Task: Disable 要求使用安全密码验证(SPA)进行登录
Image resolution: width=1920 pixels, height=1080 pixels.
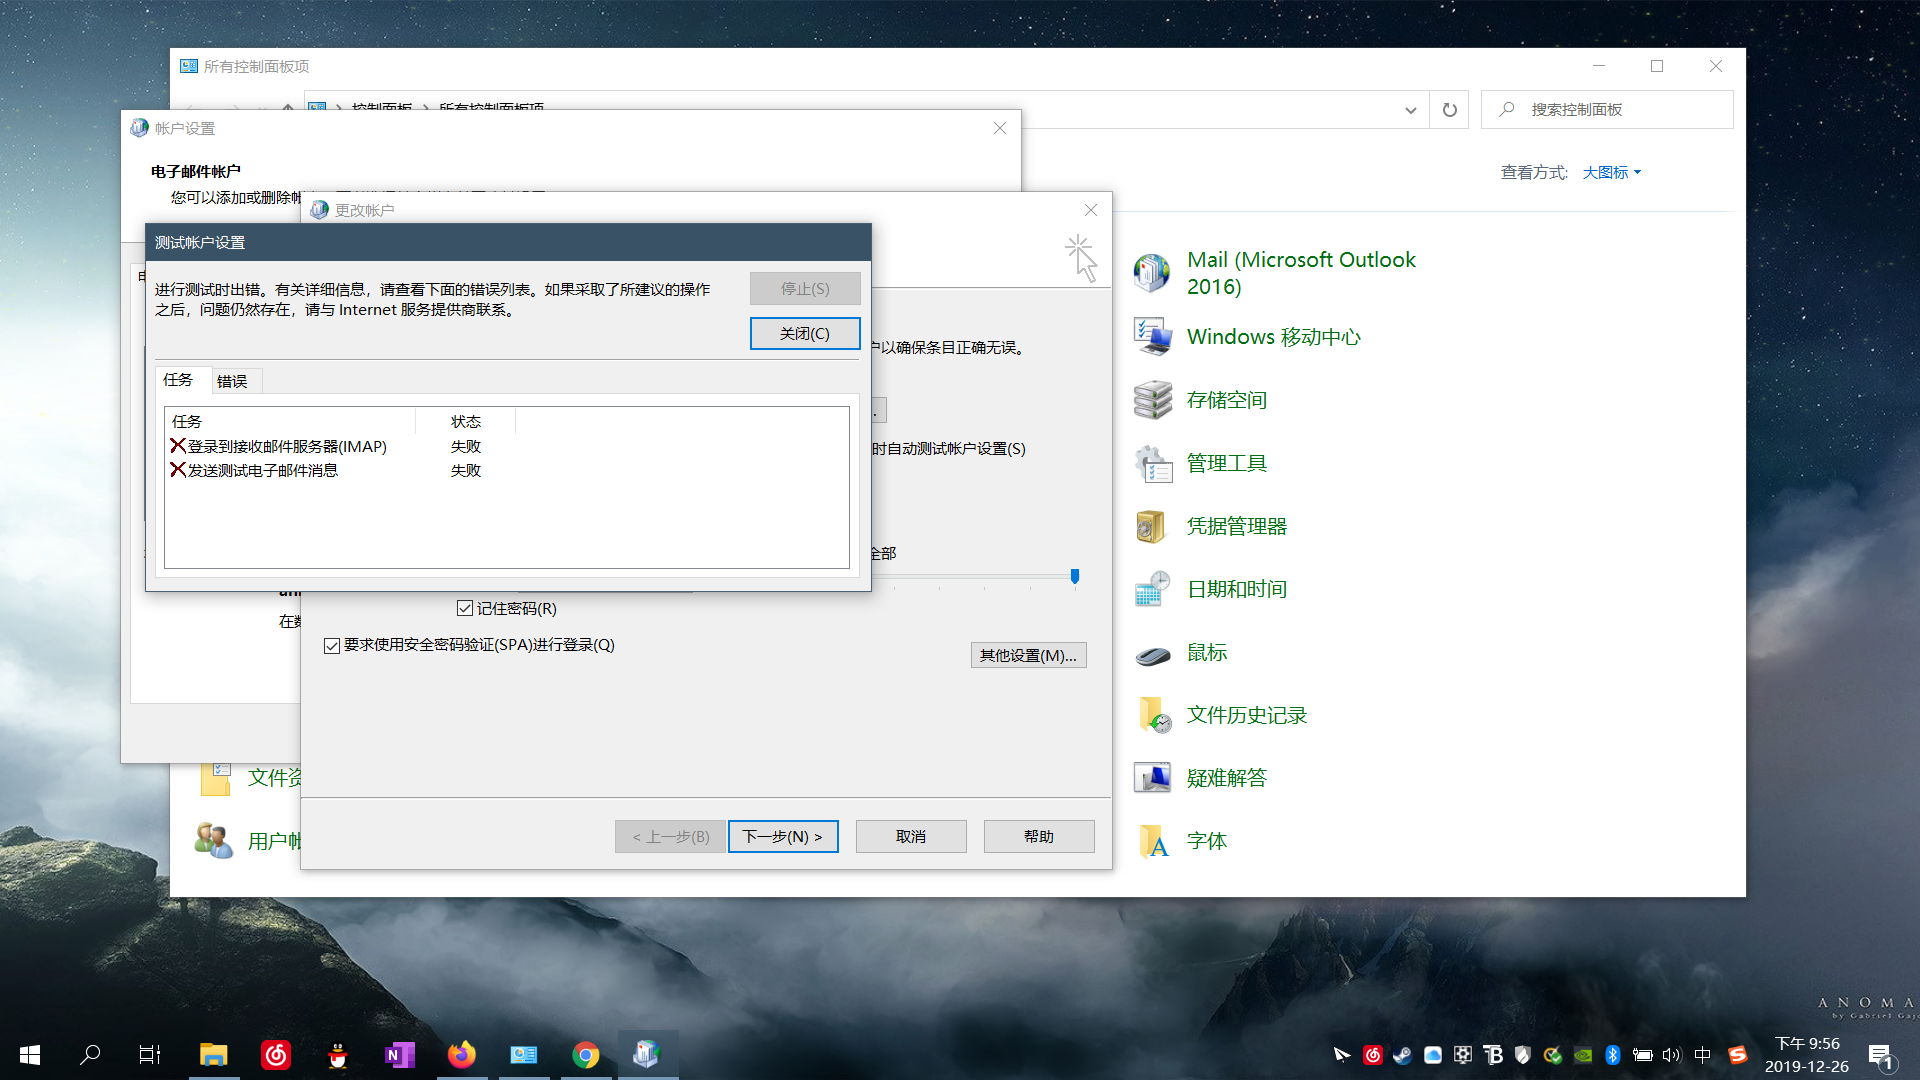Action: coord(332,645)
